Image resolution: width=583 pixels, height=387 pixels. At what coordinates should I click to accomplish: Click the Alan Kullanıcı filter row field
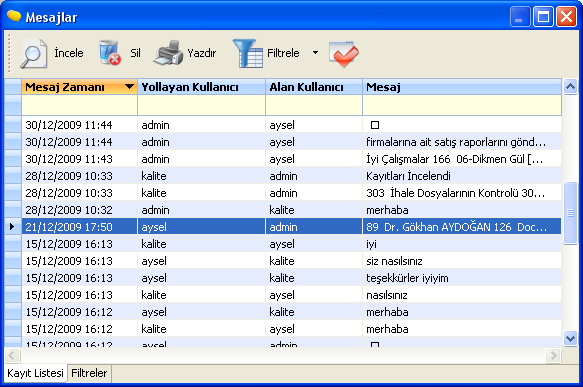(x=314, y=105)
